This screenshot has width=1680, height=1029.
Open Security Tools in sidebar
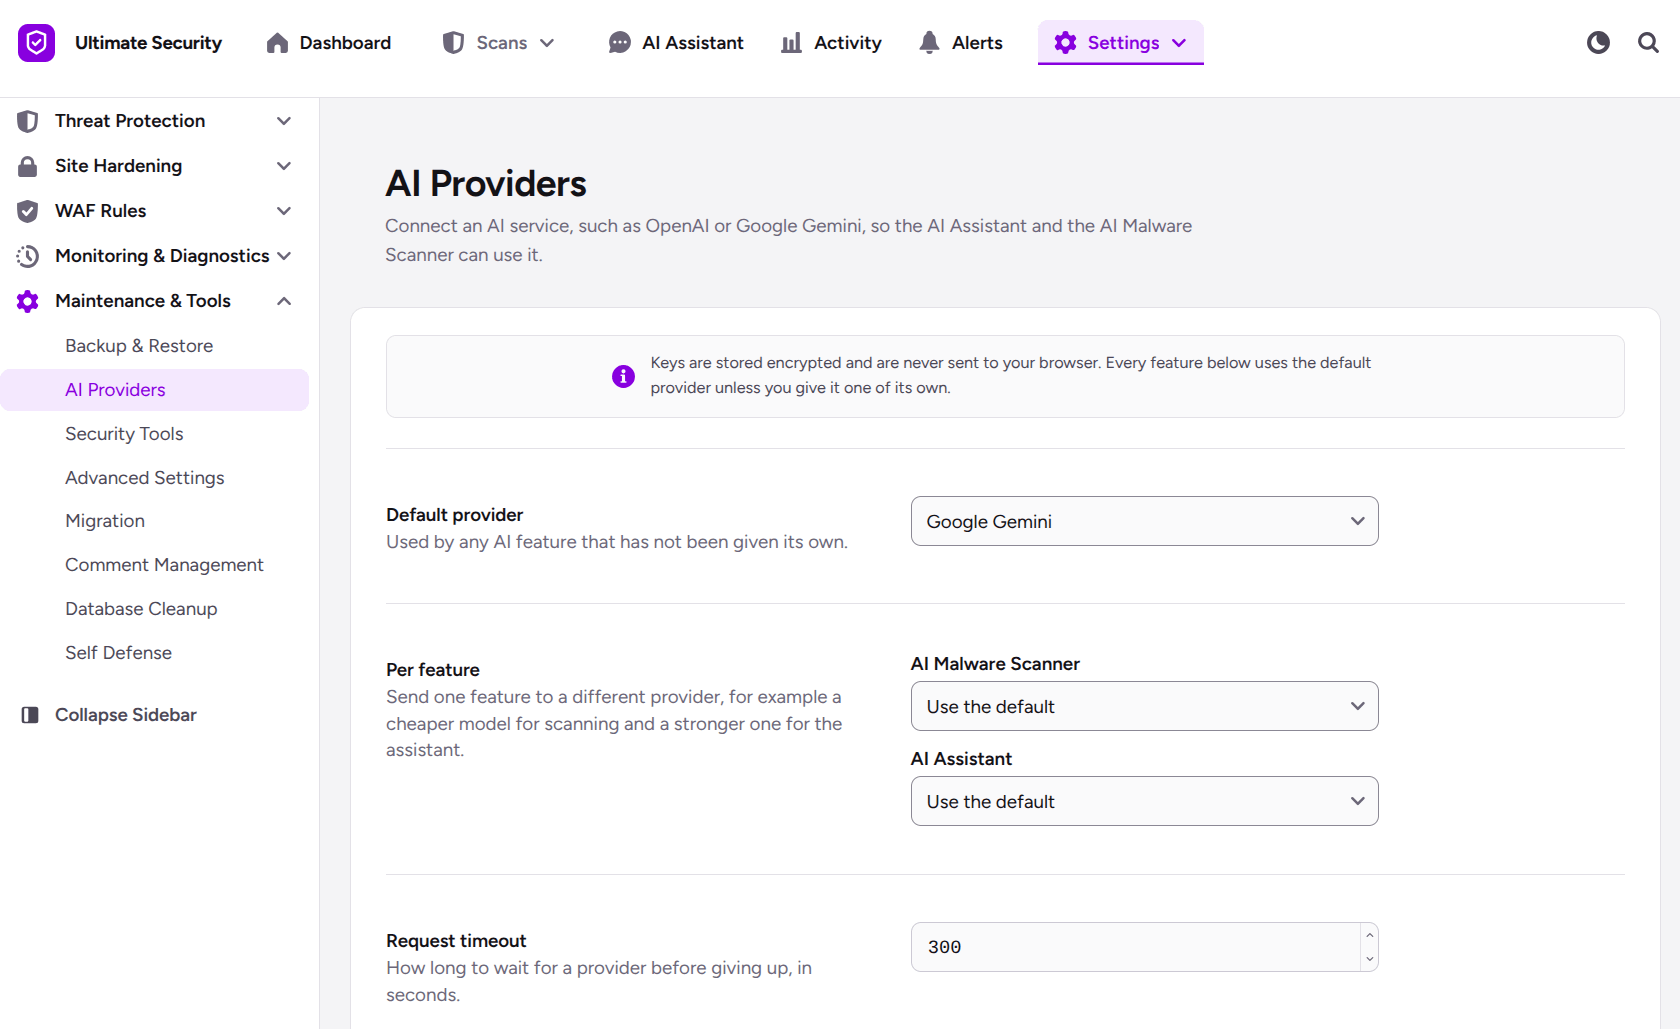click(x=124, y=434)
